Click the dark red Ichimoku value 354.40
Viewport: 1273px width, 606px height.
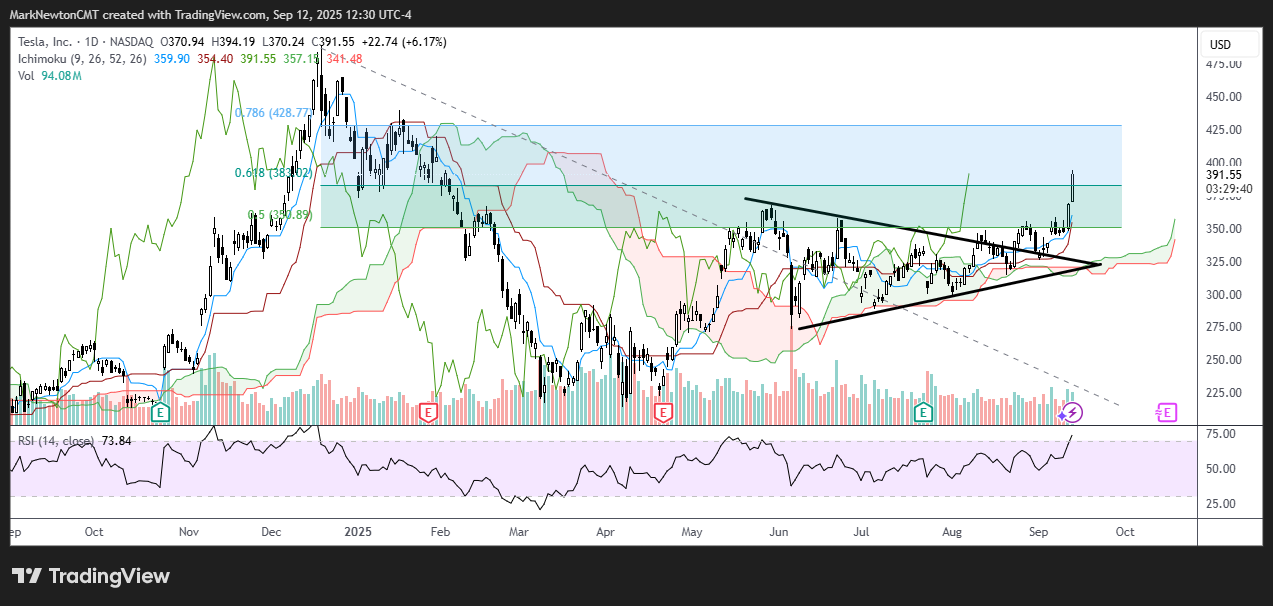pos(213,59)
